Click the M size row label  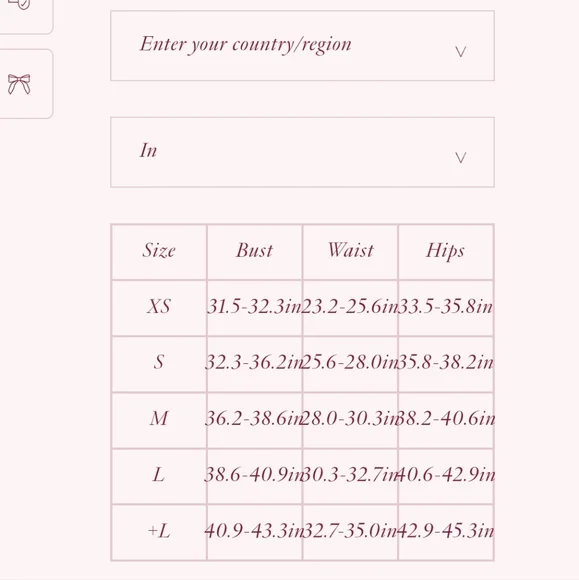click(159, 418)
